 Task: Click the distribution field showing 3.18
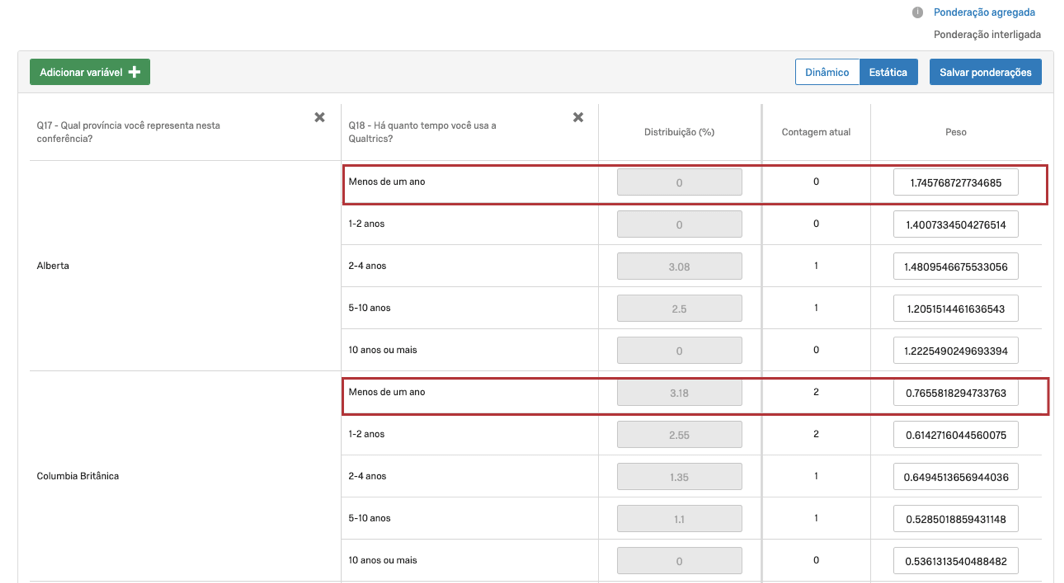[679, 393]
